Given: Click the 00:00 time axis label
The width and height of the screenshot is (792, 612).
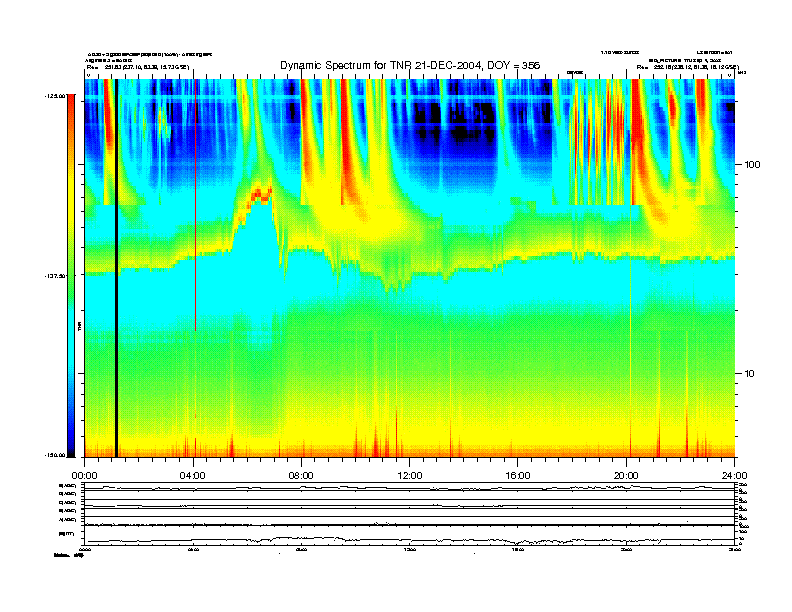Looking at the screenshot, I should coord(84,476).
